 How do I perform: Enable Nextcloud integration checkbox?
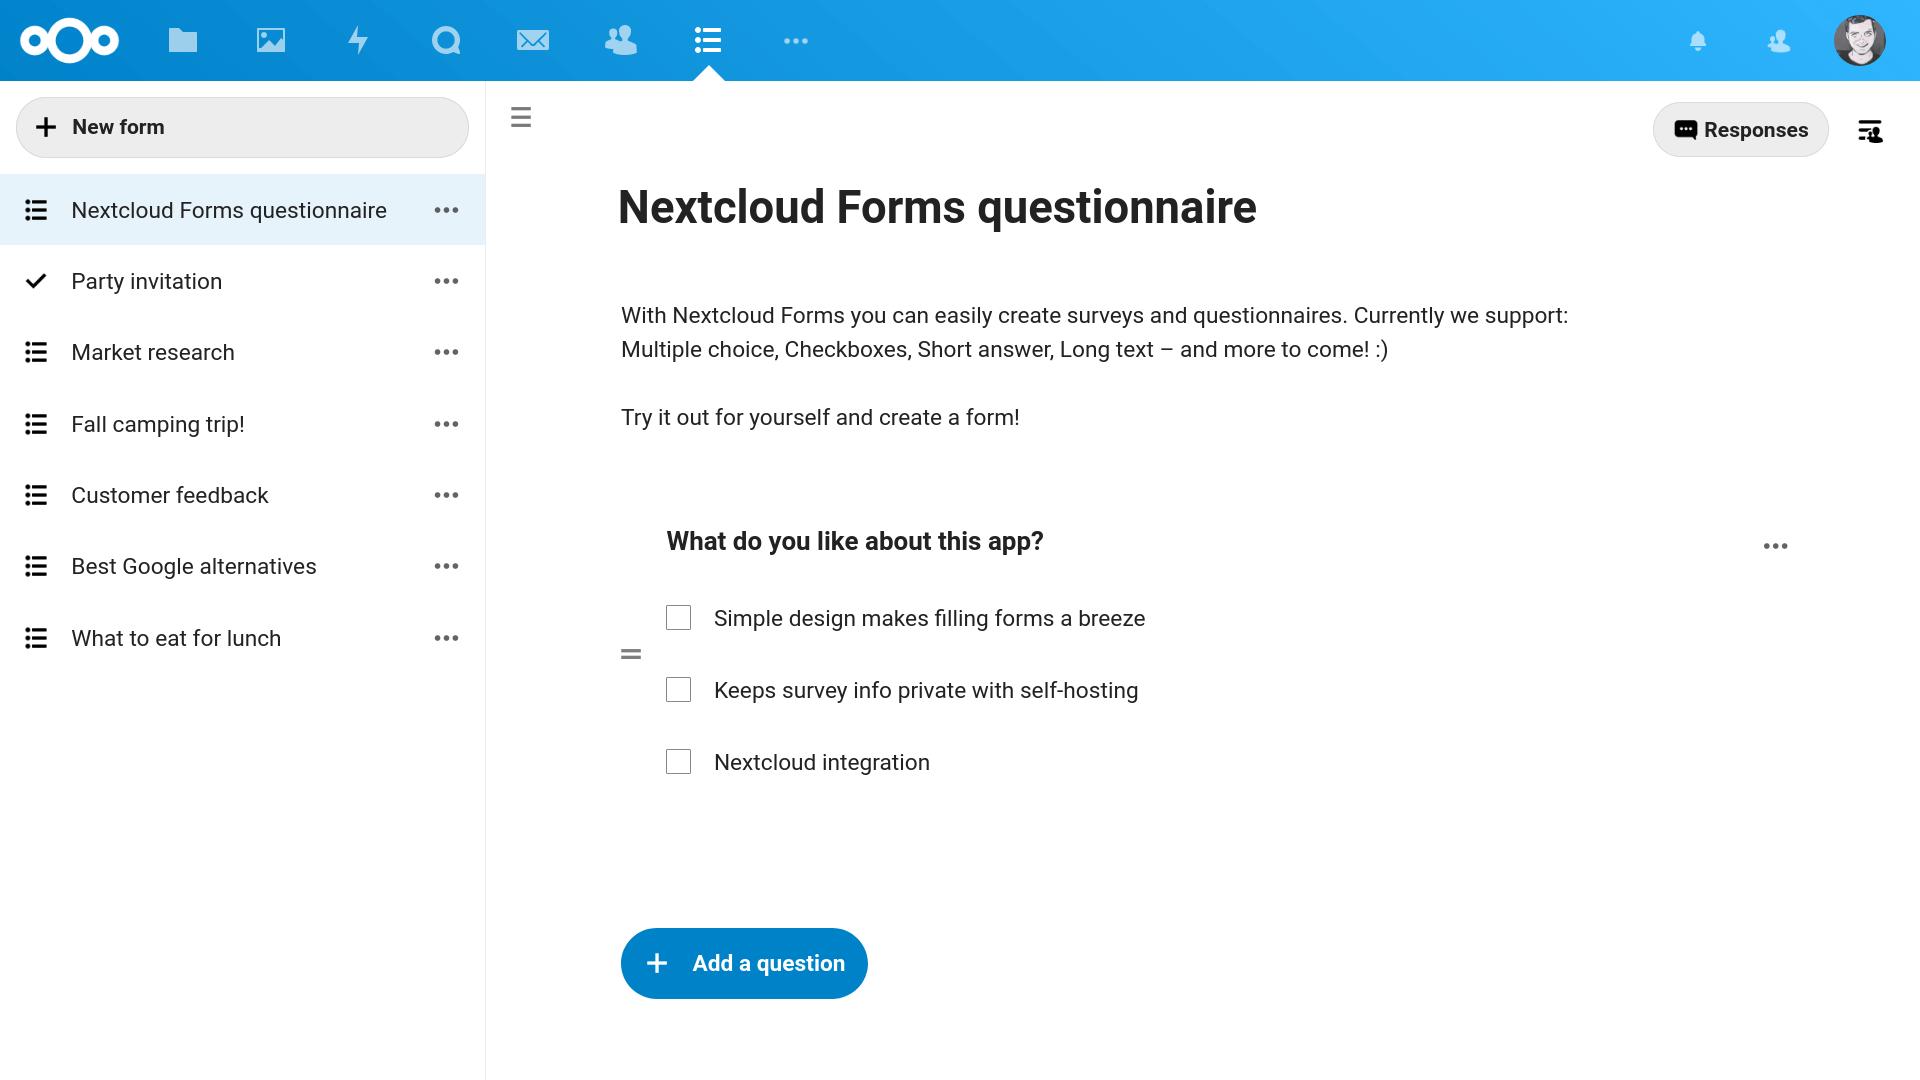tap(679, 762)
